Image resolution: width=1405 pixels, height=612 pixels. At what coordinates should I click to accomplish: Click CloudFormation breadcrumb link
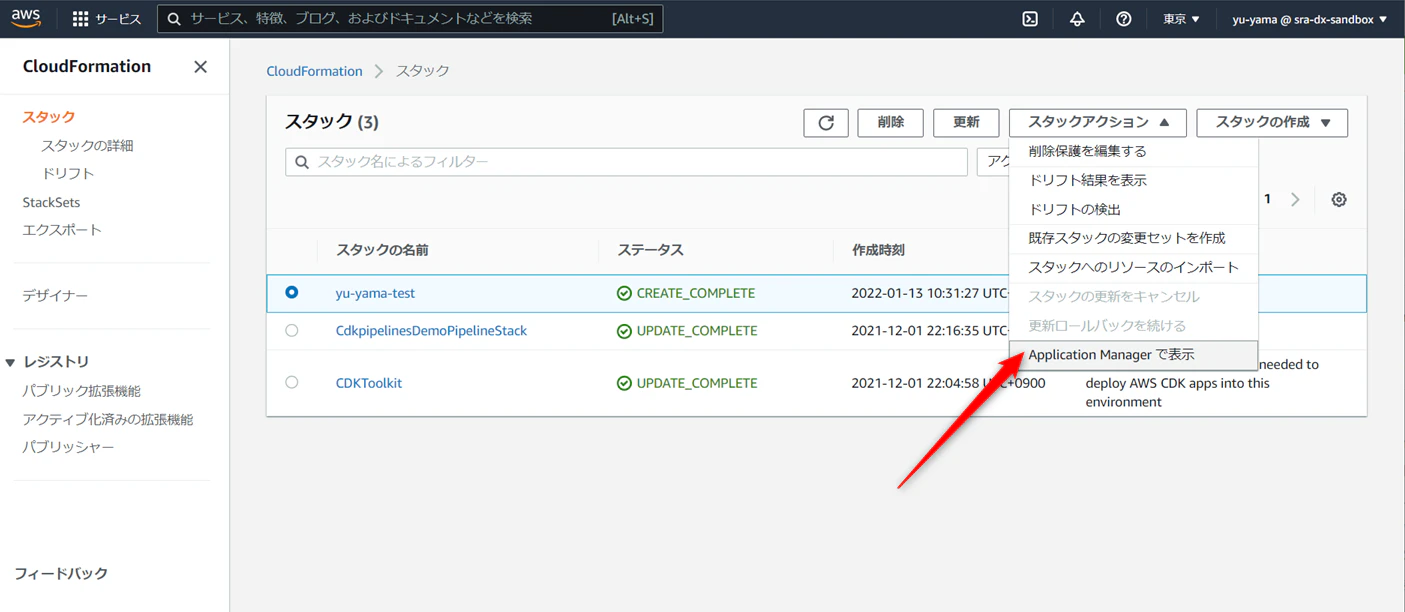point(314,71)
